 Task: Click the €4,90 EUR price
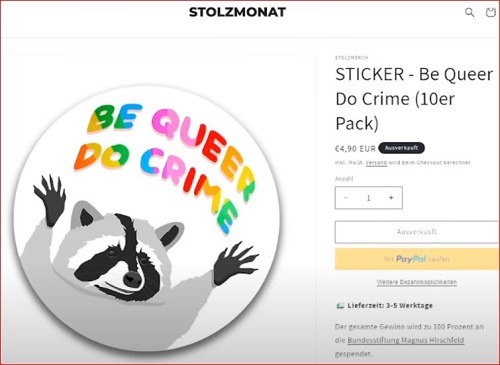pyautogui.click(x=355, y=148)
